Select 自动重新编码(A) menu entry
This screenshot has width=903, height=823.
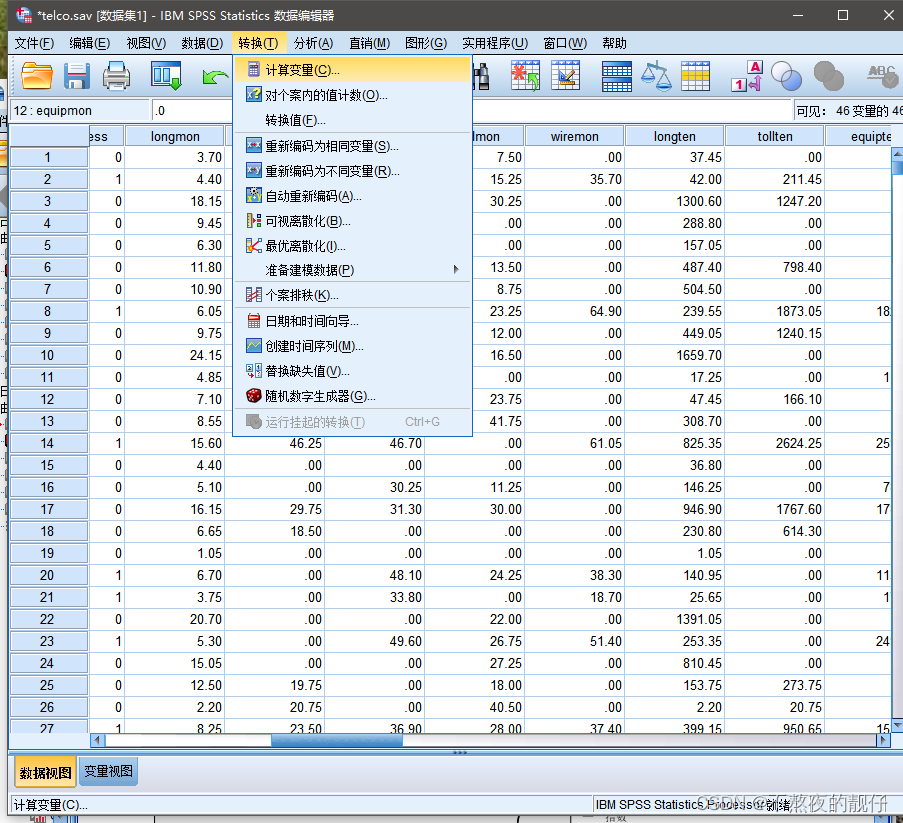pyautogui.click(x=352, y=196)
